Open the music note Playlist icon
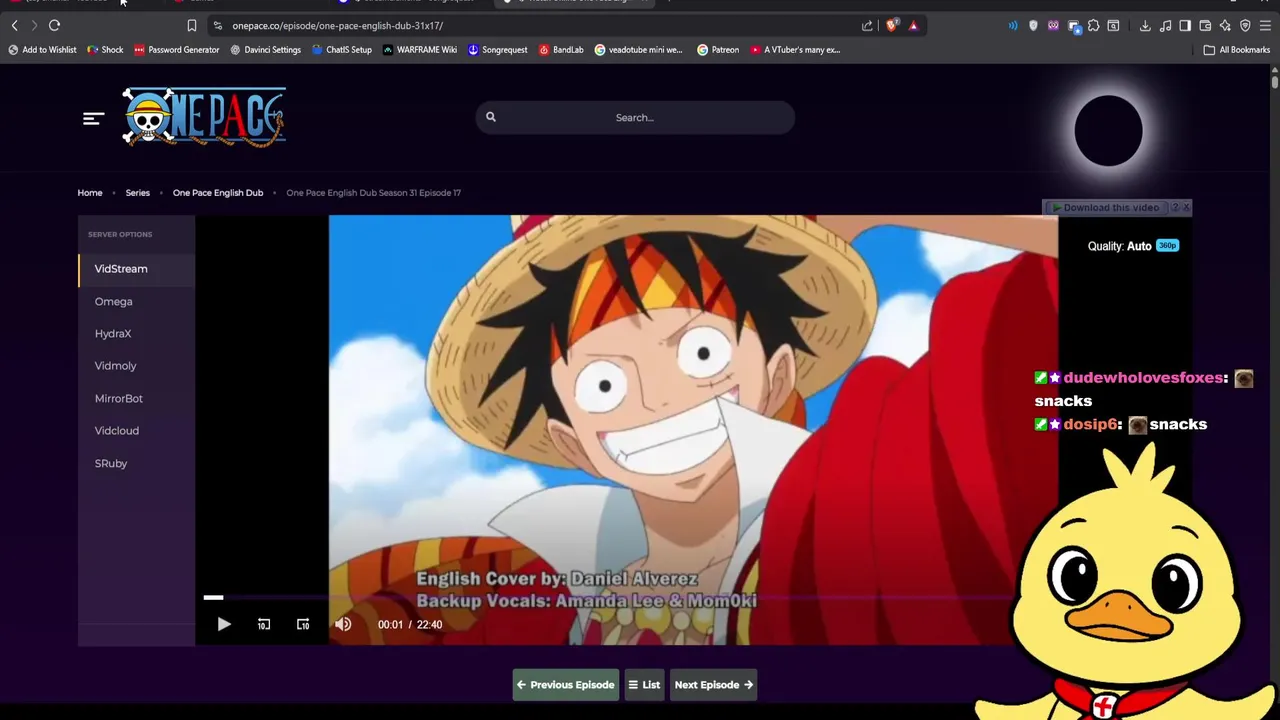 [1165, 25]
